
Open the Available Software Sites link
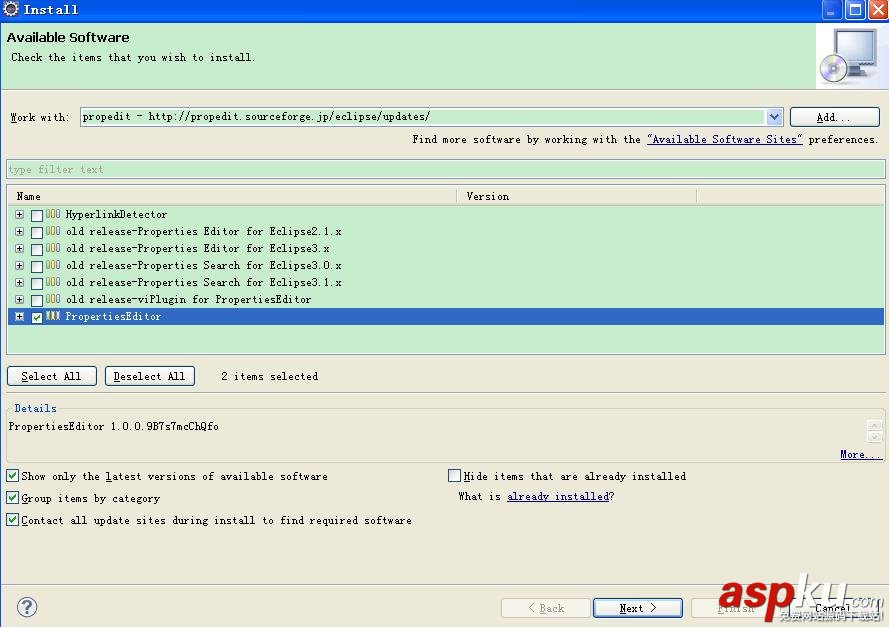point(725,139)
